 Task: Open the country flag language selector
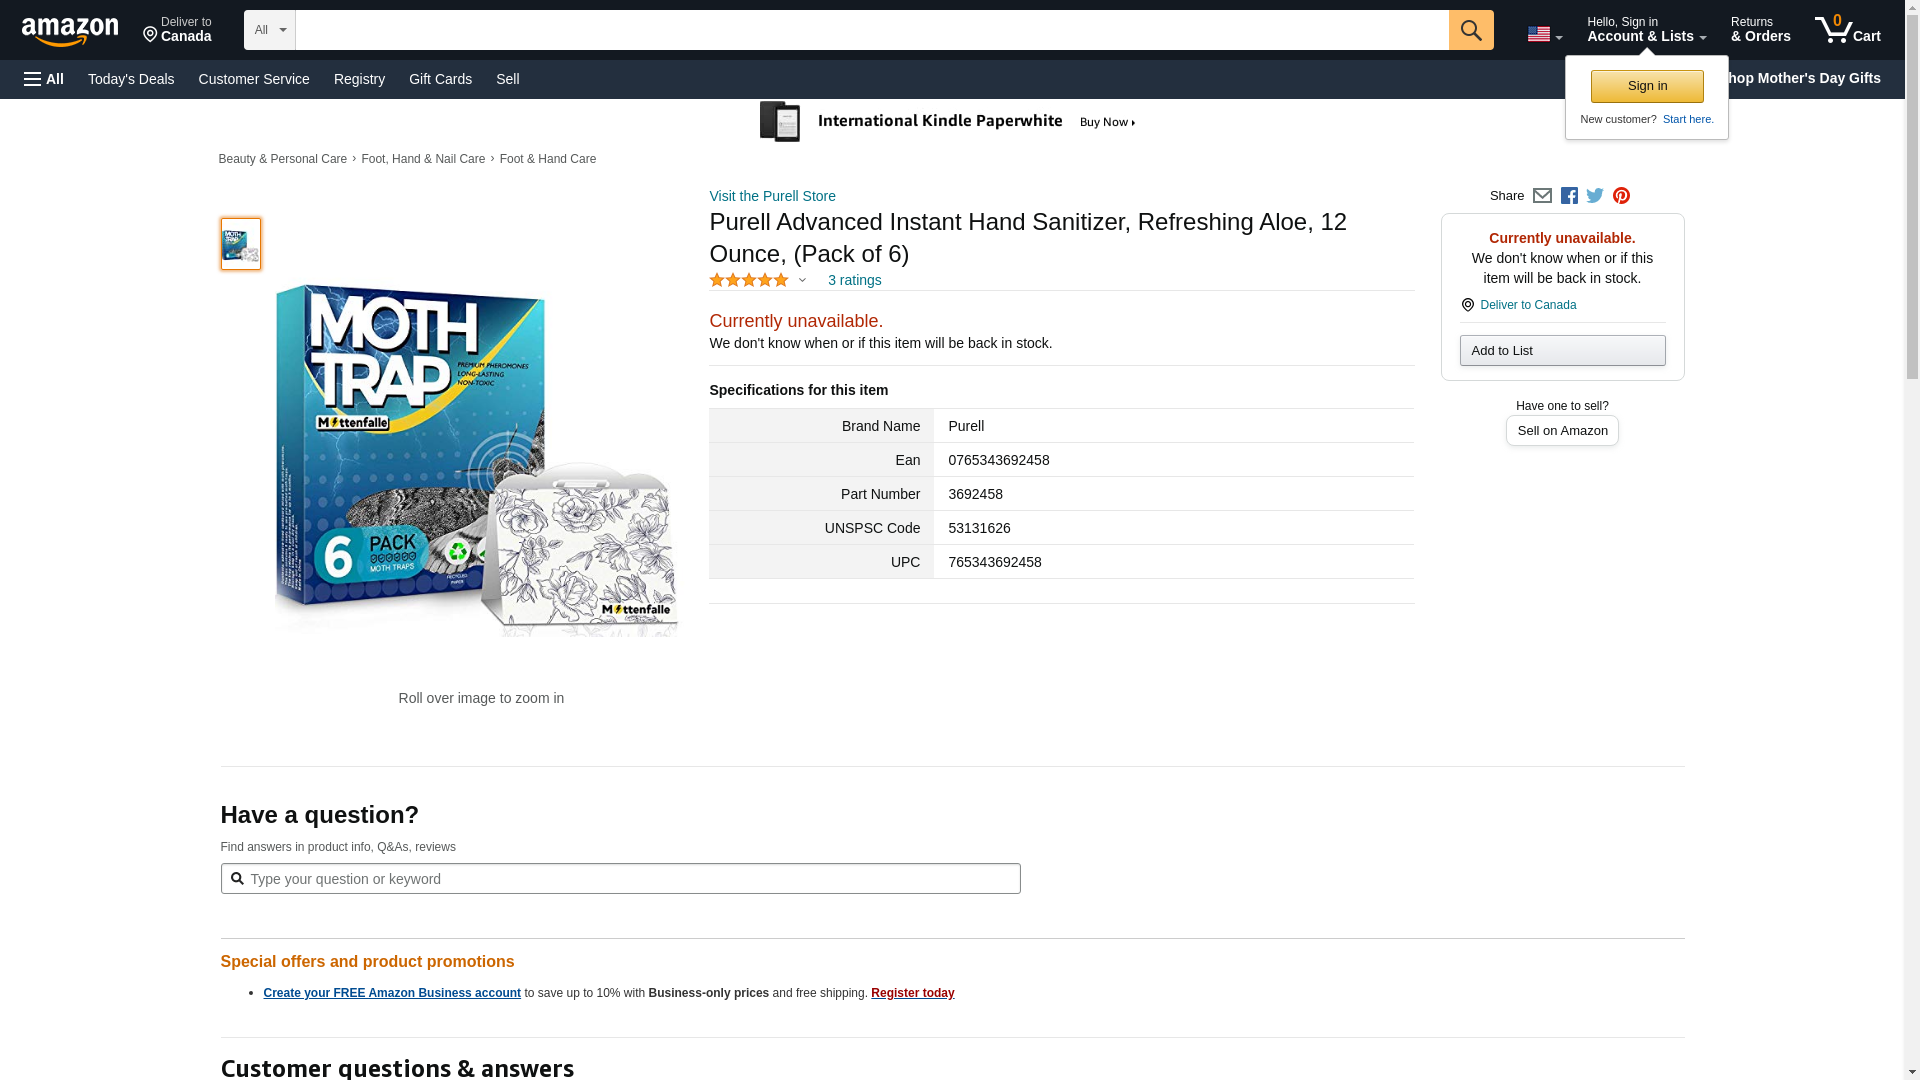pos(1544,34)
